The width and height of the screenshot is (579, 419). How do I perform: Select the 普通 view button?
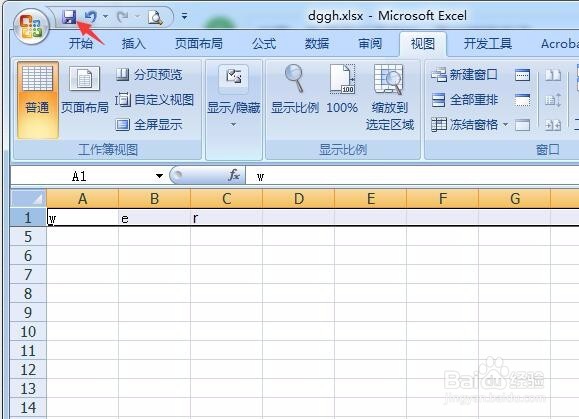pos(37,100)
